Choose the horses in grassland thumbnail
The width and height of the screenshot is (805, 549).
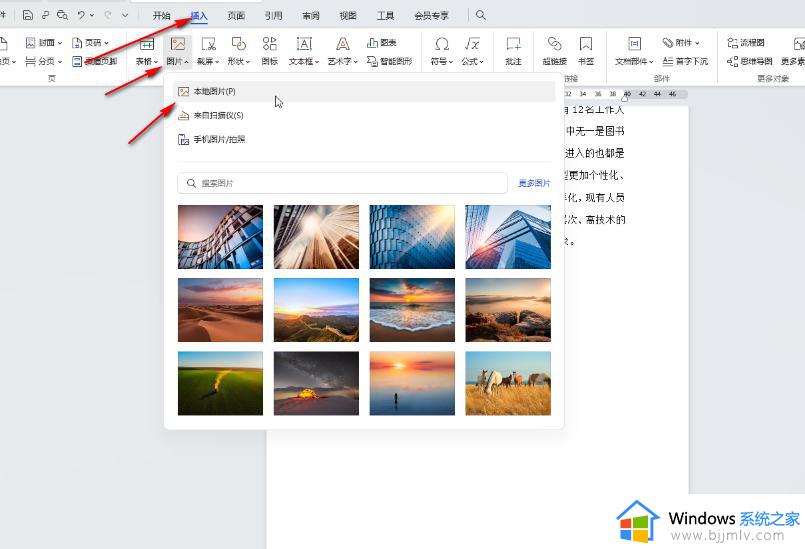click(x=508, y=383)
